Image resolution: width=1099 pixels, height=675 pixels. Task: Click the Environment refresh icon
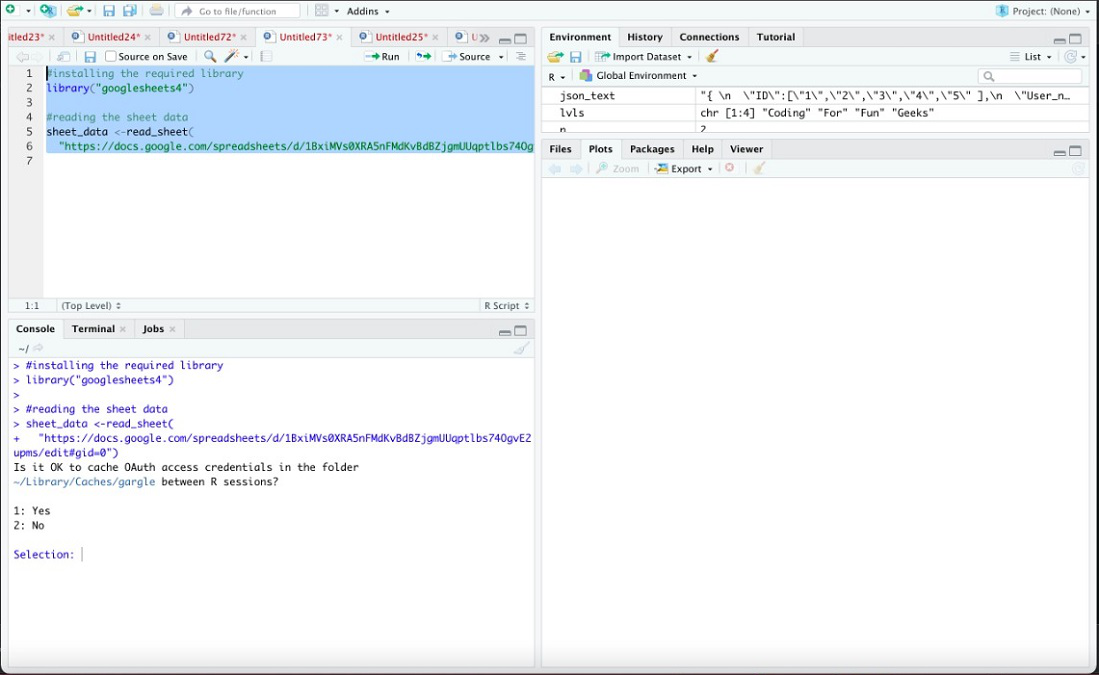(1070, 57)
